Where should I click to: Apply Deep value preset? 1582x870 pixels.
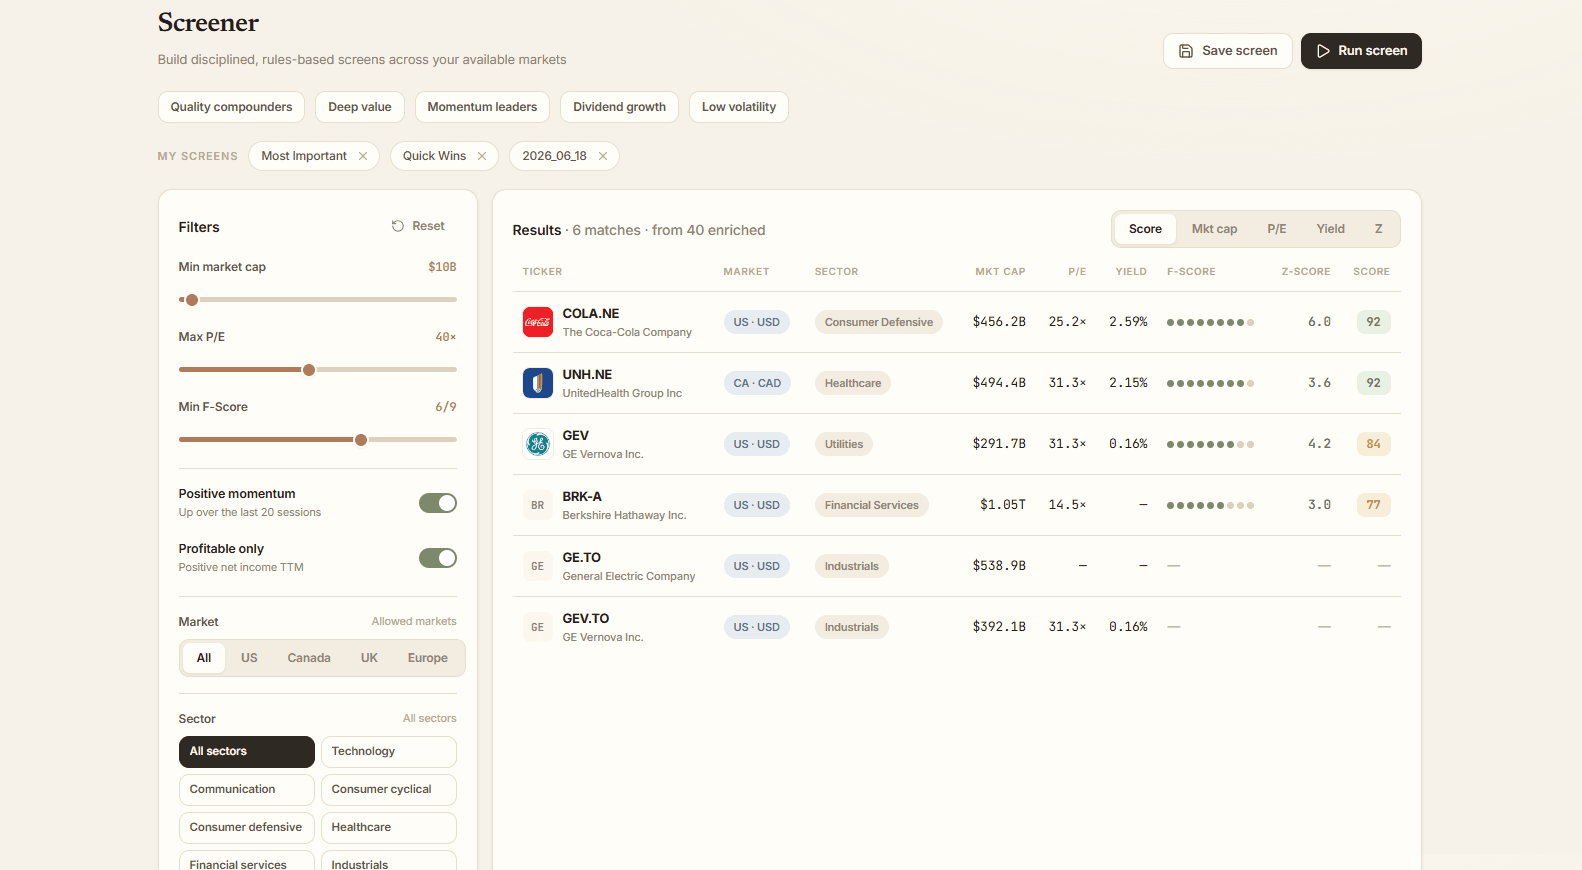pos(360,107)
